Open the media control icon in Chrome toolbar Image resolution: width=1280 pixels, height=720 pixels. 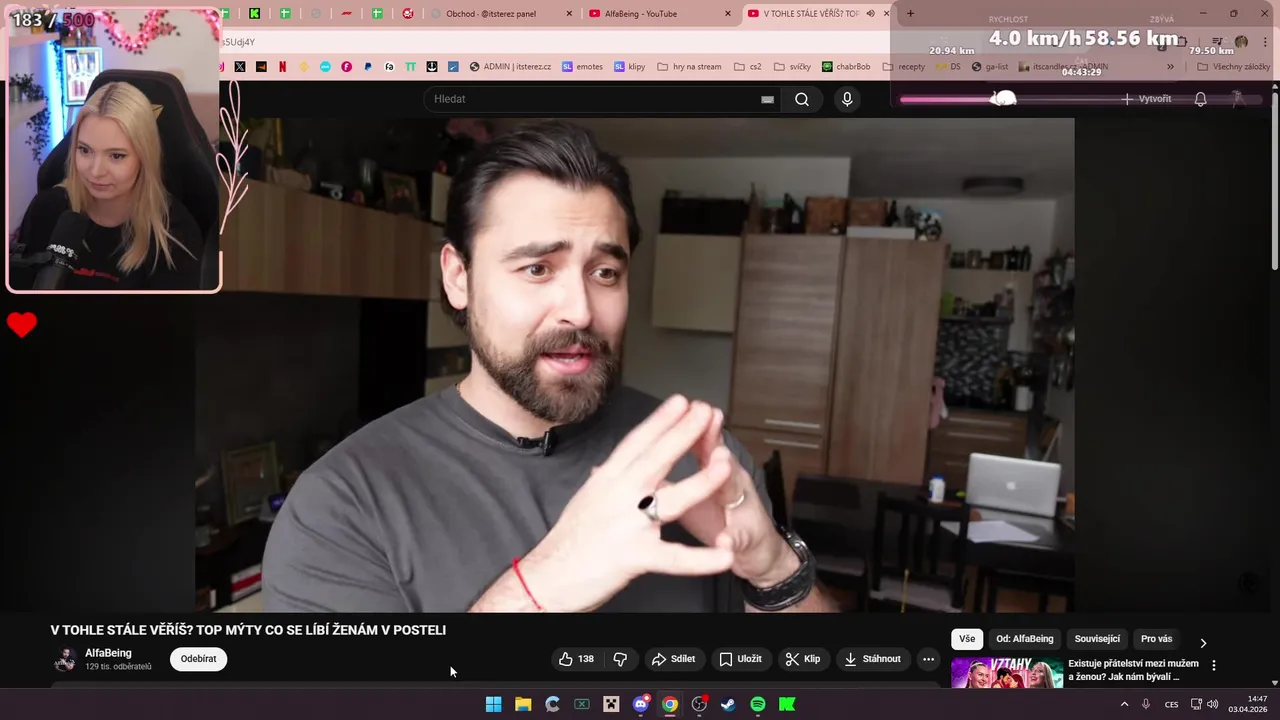[1217, 42]
